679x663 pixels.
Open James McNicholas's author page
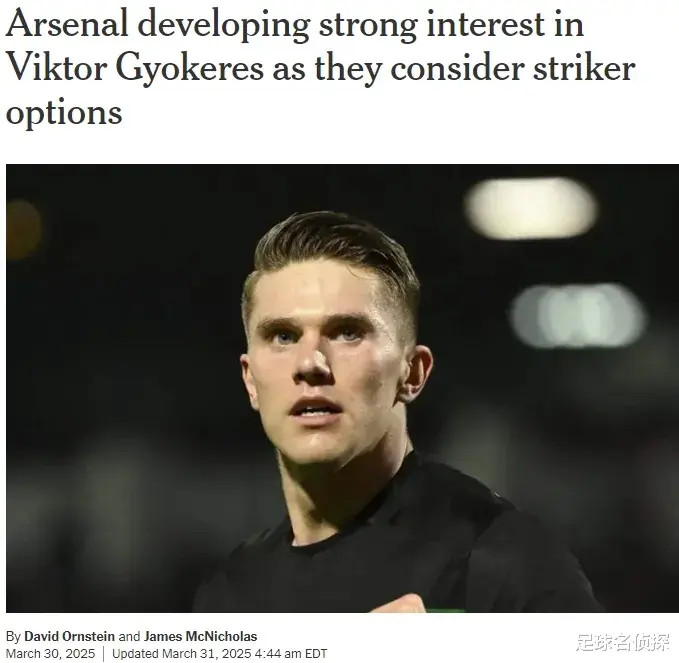tap(200, 636)
